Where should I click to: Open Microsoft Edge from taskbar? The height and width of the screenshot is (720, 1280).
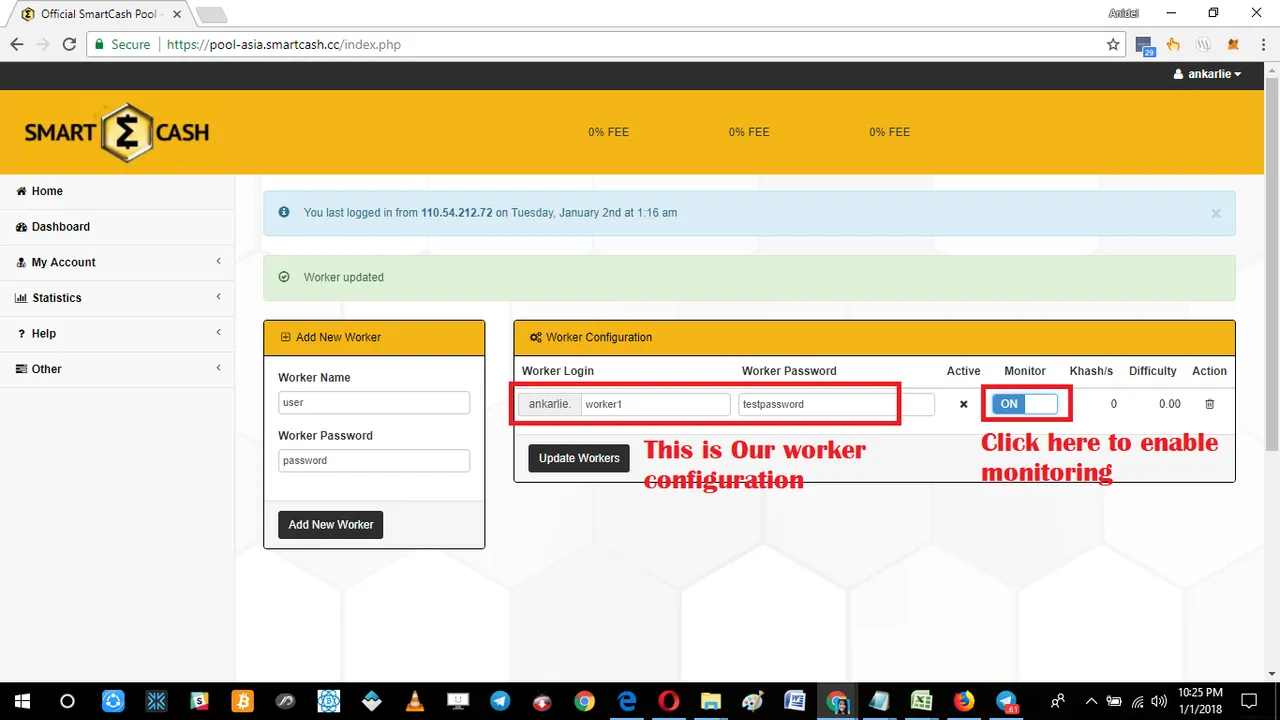[x=627, y=701]
